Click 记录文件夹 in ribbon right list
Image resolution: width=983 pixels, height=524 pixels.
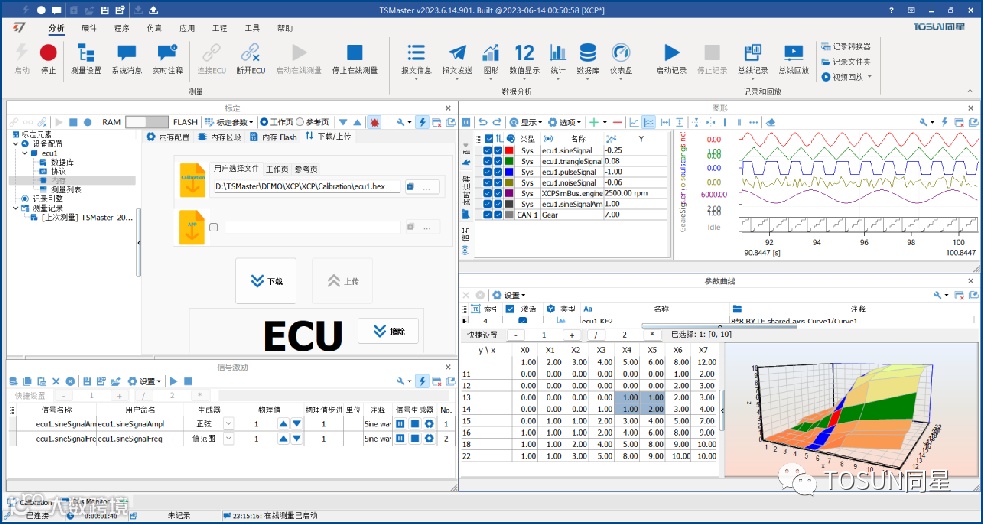tap(846, 61)
